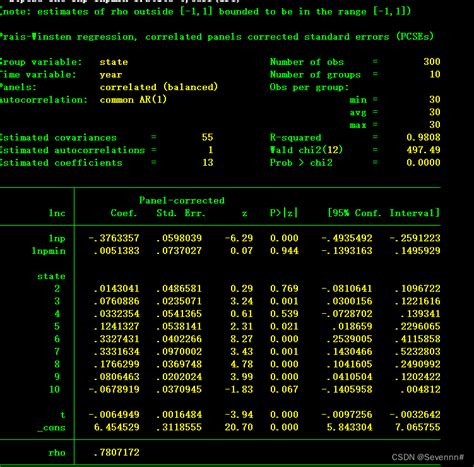The width and height of the screenshot is (474, 467).
Task: Select Estimated coefficients value 13
Action: 207,163
